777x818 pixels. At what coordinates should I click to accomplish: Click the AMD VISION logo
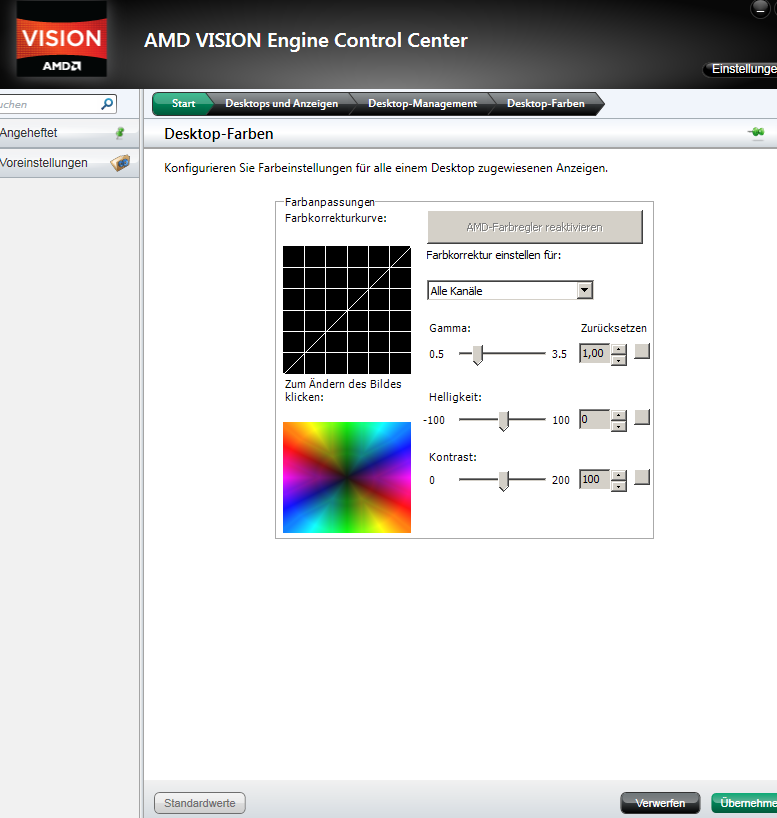pyautogui.click(x=62, y=40)
